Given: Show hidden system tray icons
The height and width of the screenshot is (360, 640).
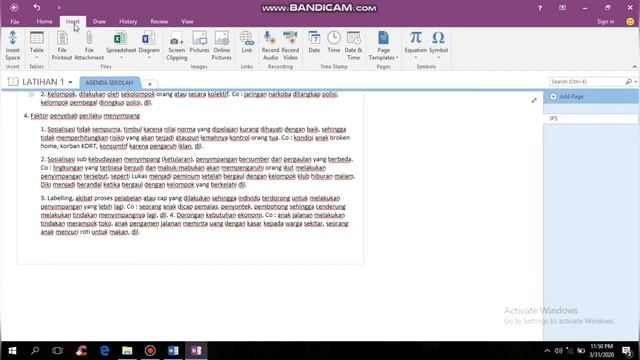Looking at the screenshot, I should 547,351.
